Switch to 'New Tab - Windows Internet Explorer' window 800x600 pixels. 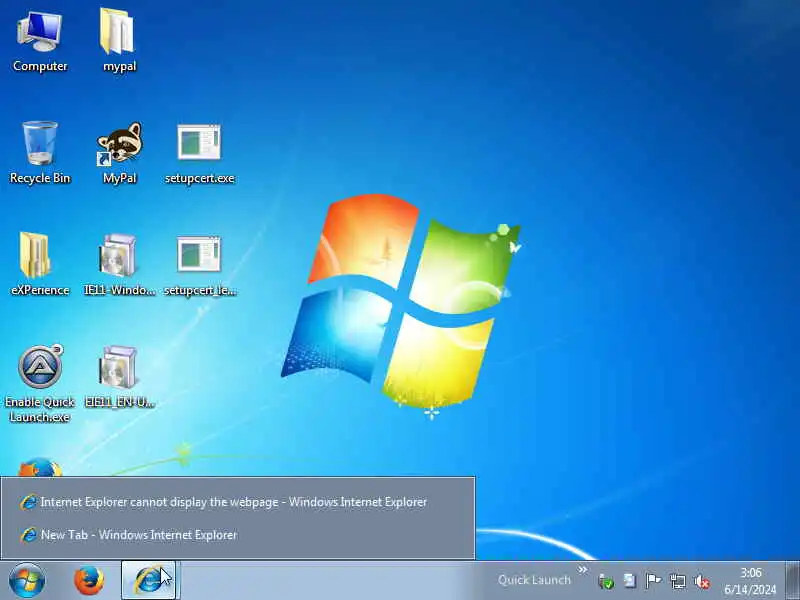237,535
